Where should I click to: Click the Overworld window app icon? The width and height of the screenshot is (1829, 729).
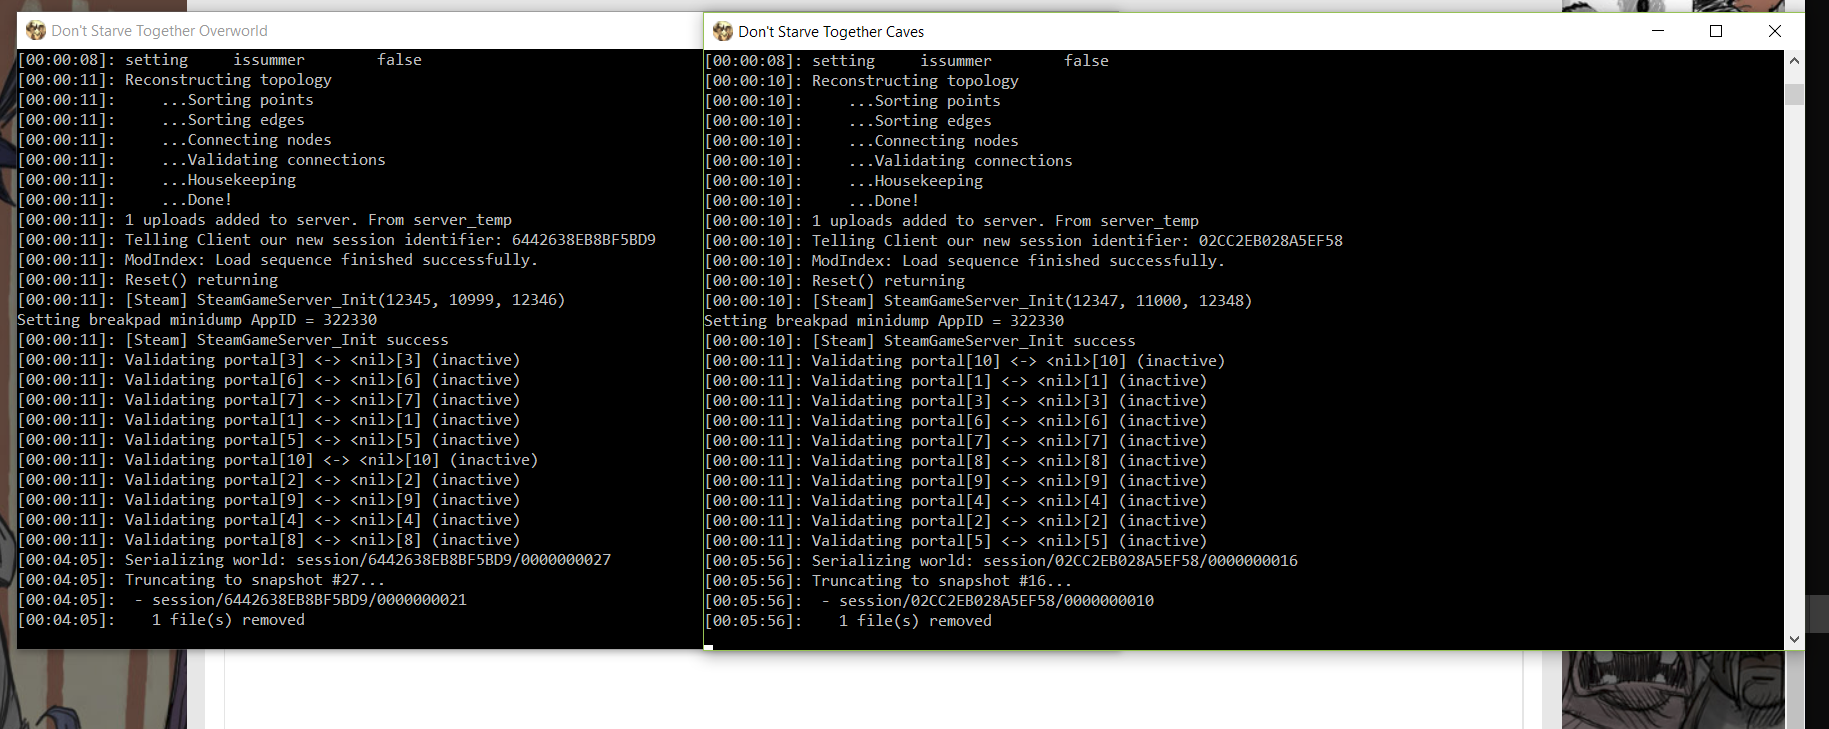pos(35,31)
